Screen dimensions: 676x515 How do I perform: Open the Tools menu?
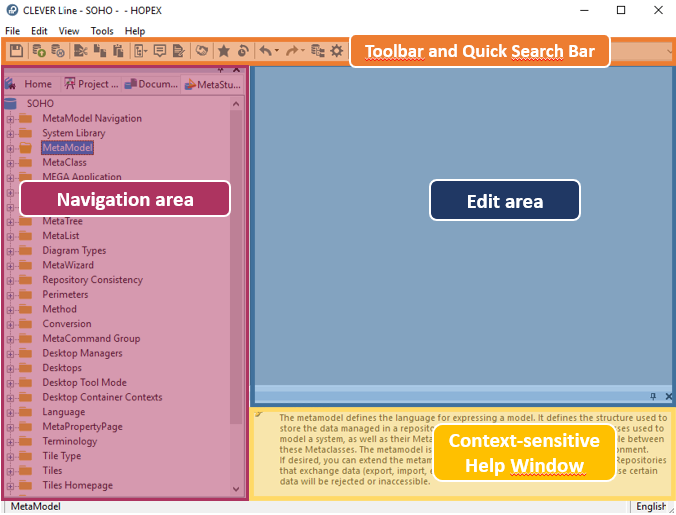102,31
